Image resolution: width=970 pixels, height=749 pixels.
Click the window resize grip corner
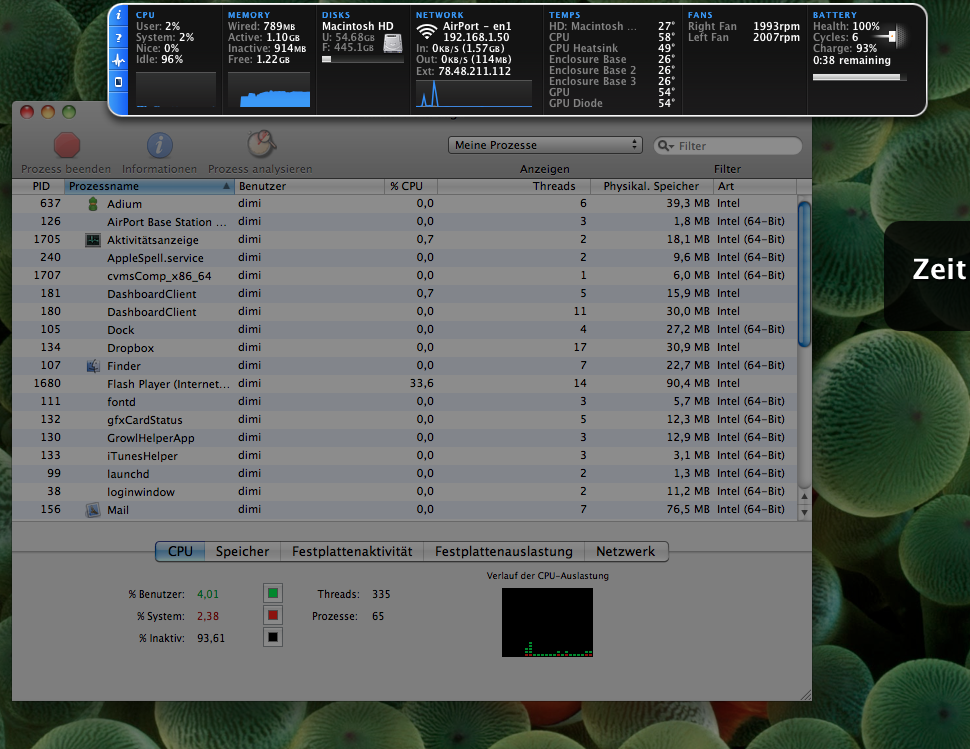pos(805,695)
